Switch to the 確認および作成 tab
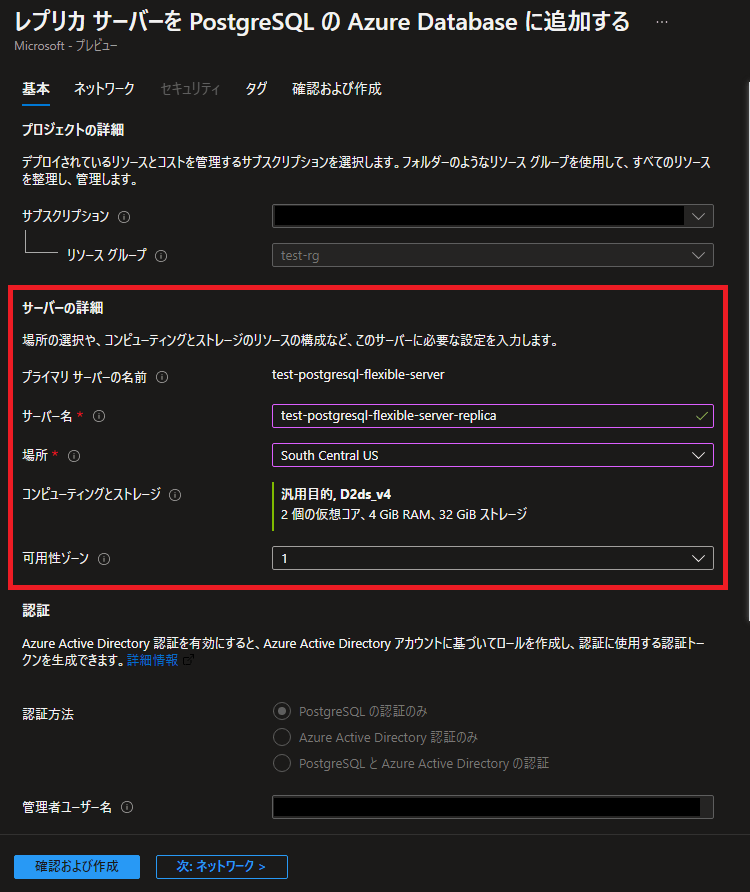 [x=337, y=89]
